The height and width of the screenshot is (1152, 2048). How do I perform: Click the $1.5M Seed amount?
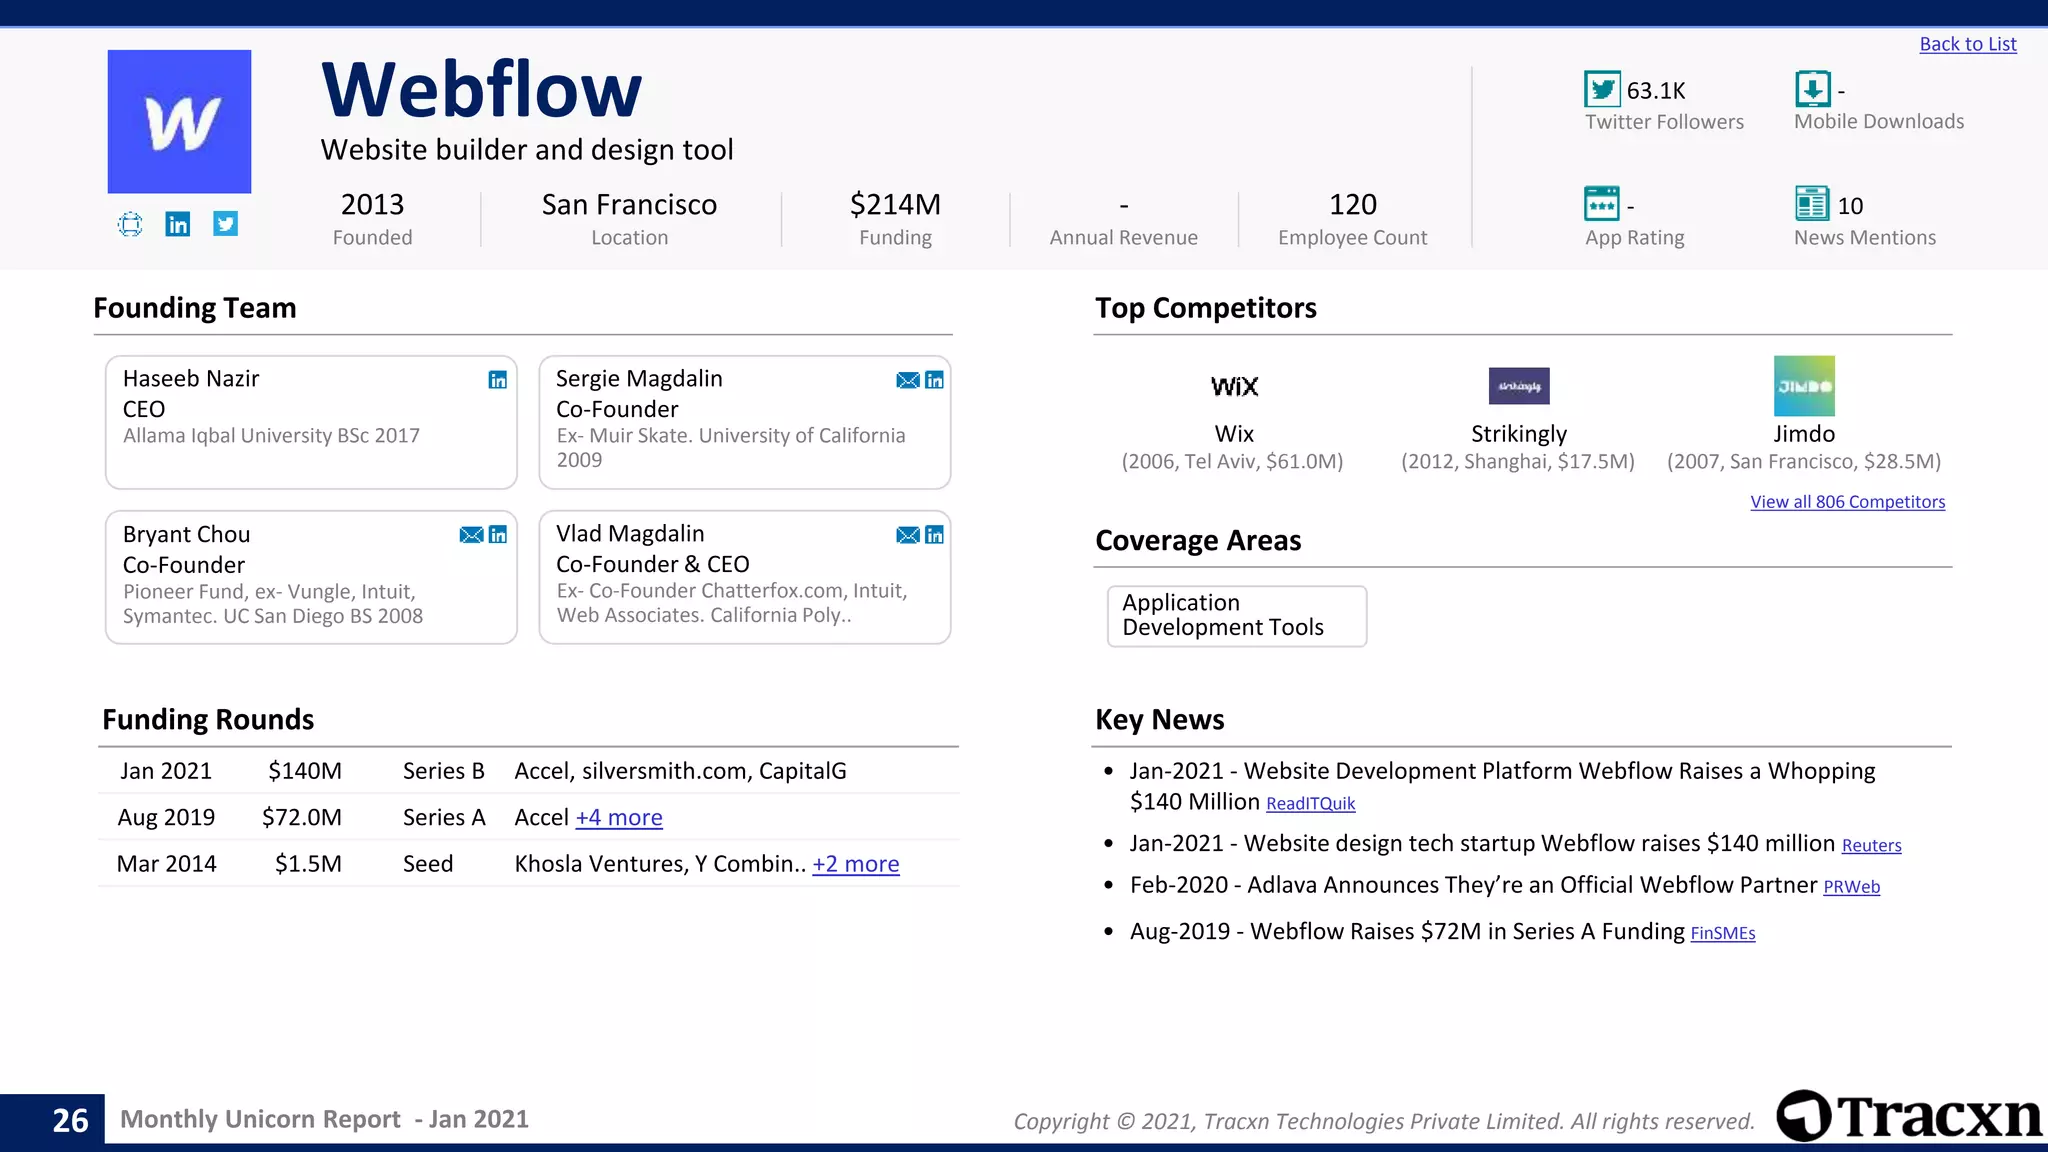308,864
